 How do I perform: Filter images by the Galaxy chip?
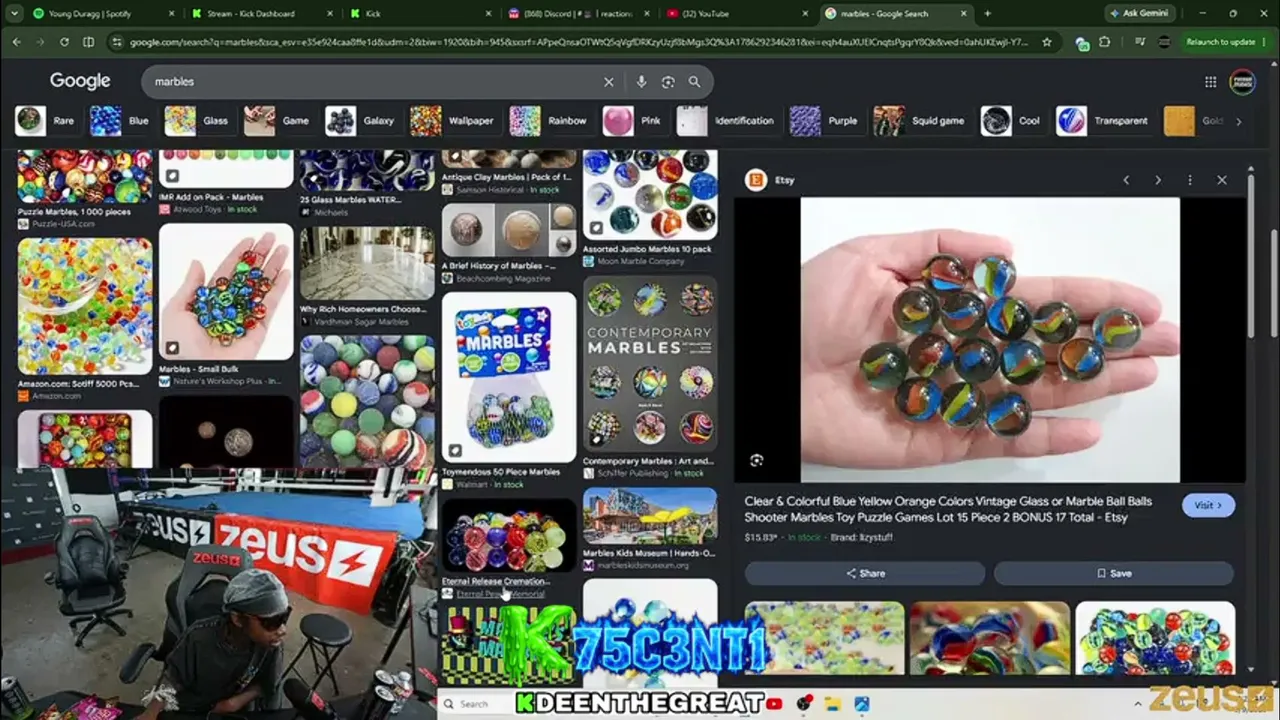click(x=360, y=121)
